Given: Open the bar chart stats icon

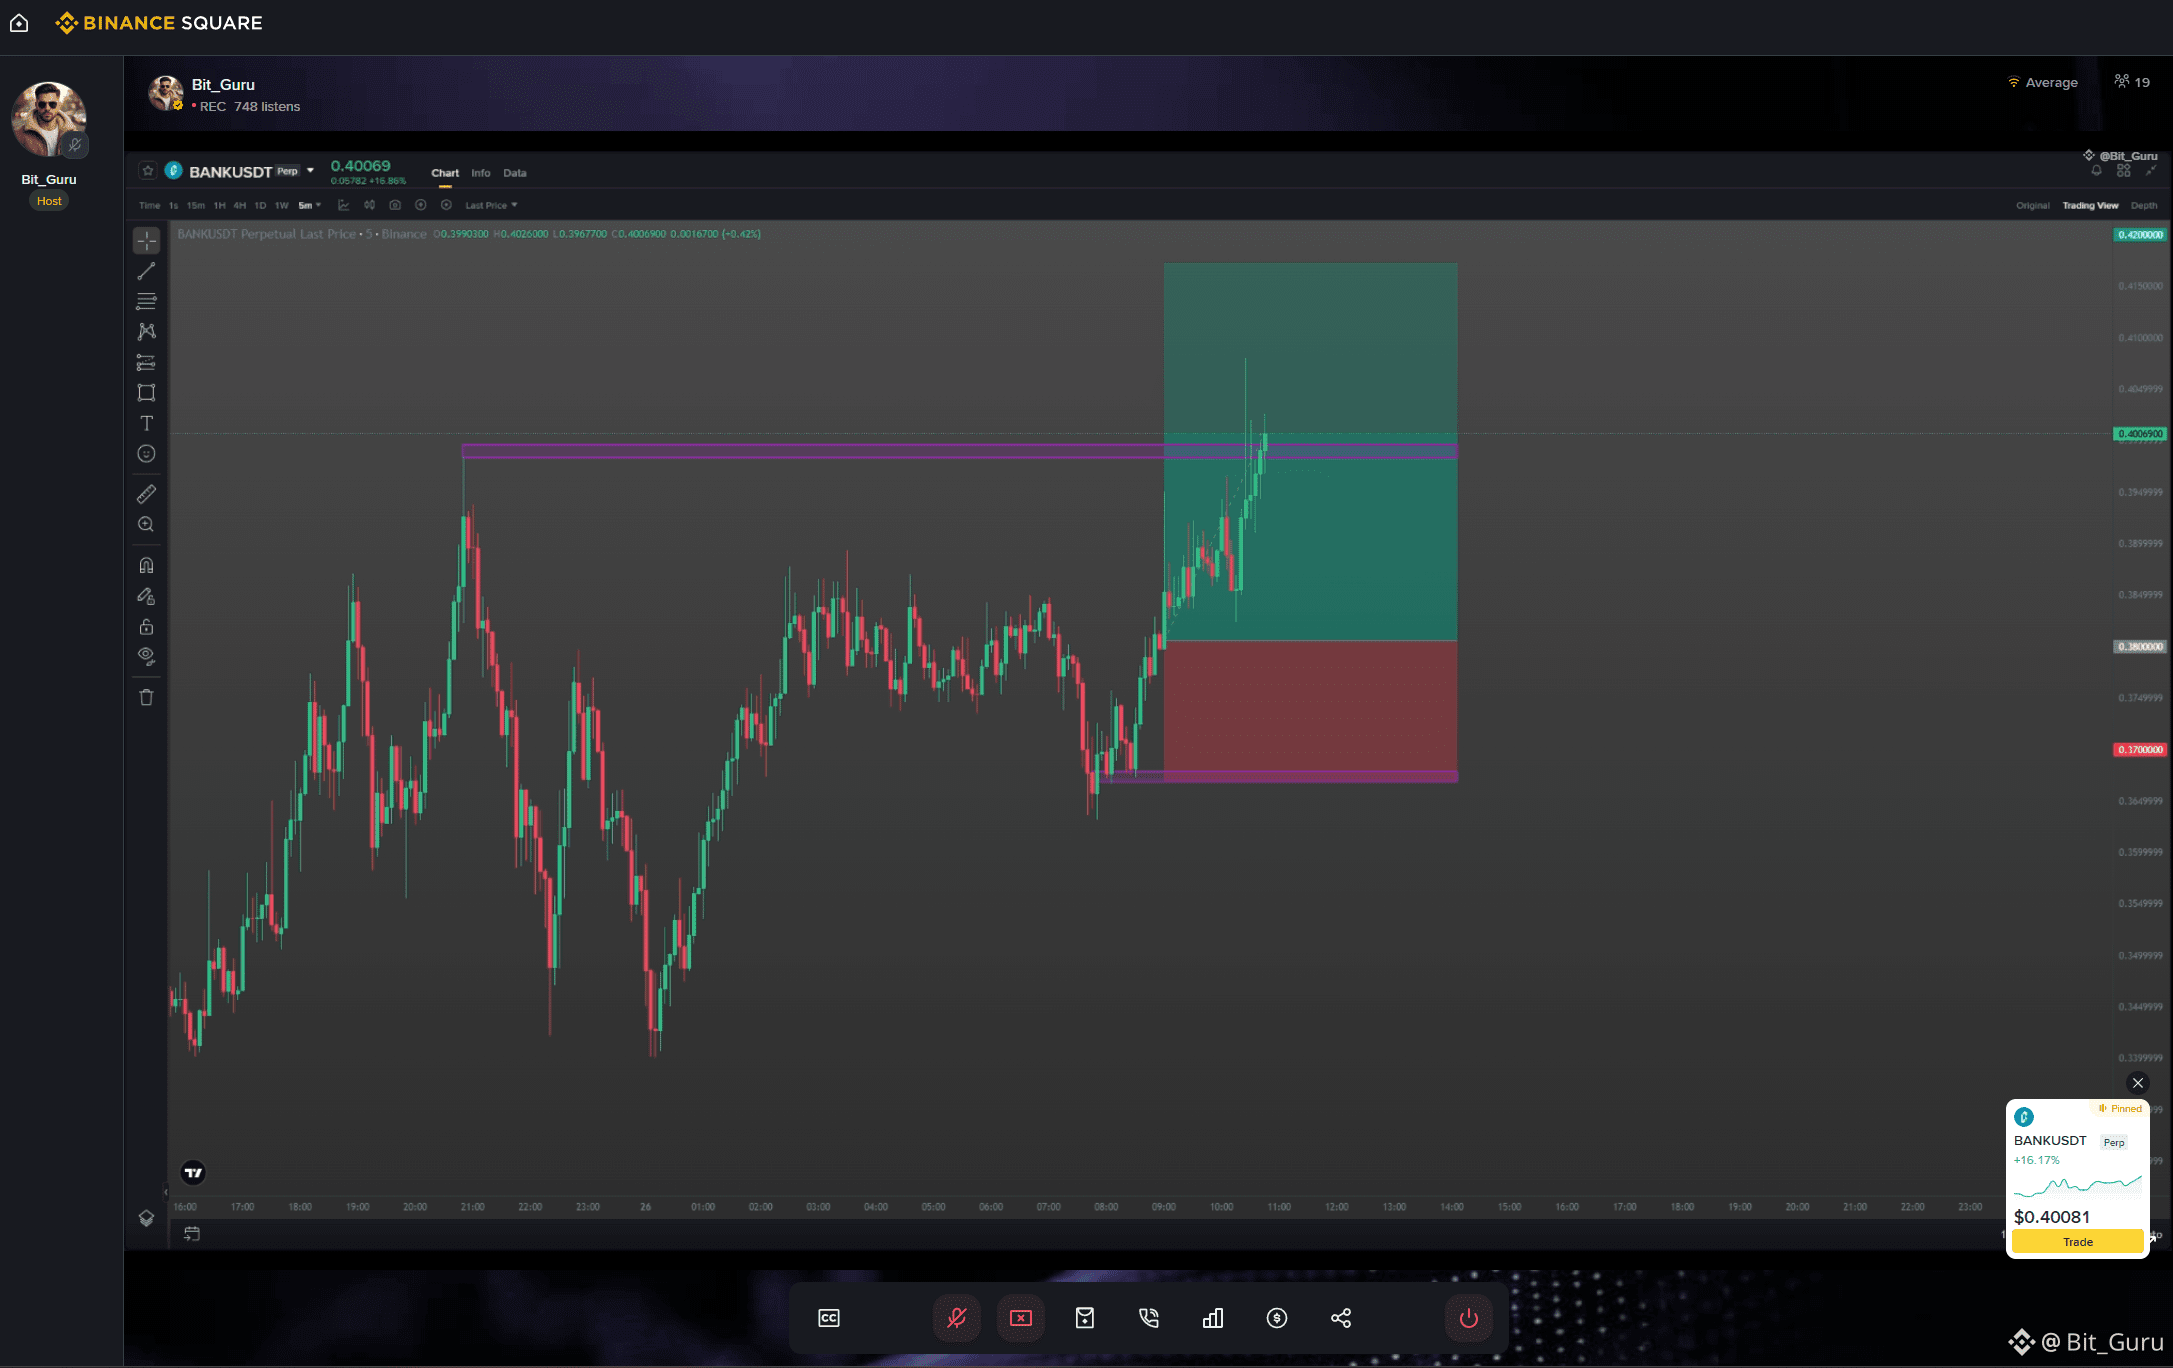Looking at the screenshot, I should (1213, 1318).
